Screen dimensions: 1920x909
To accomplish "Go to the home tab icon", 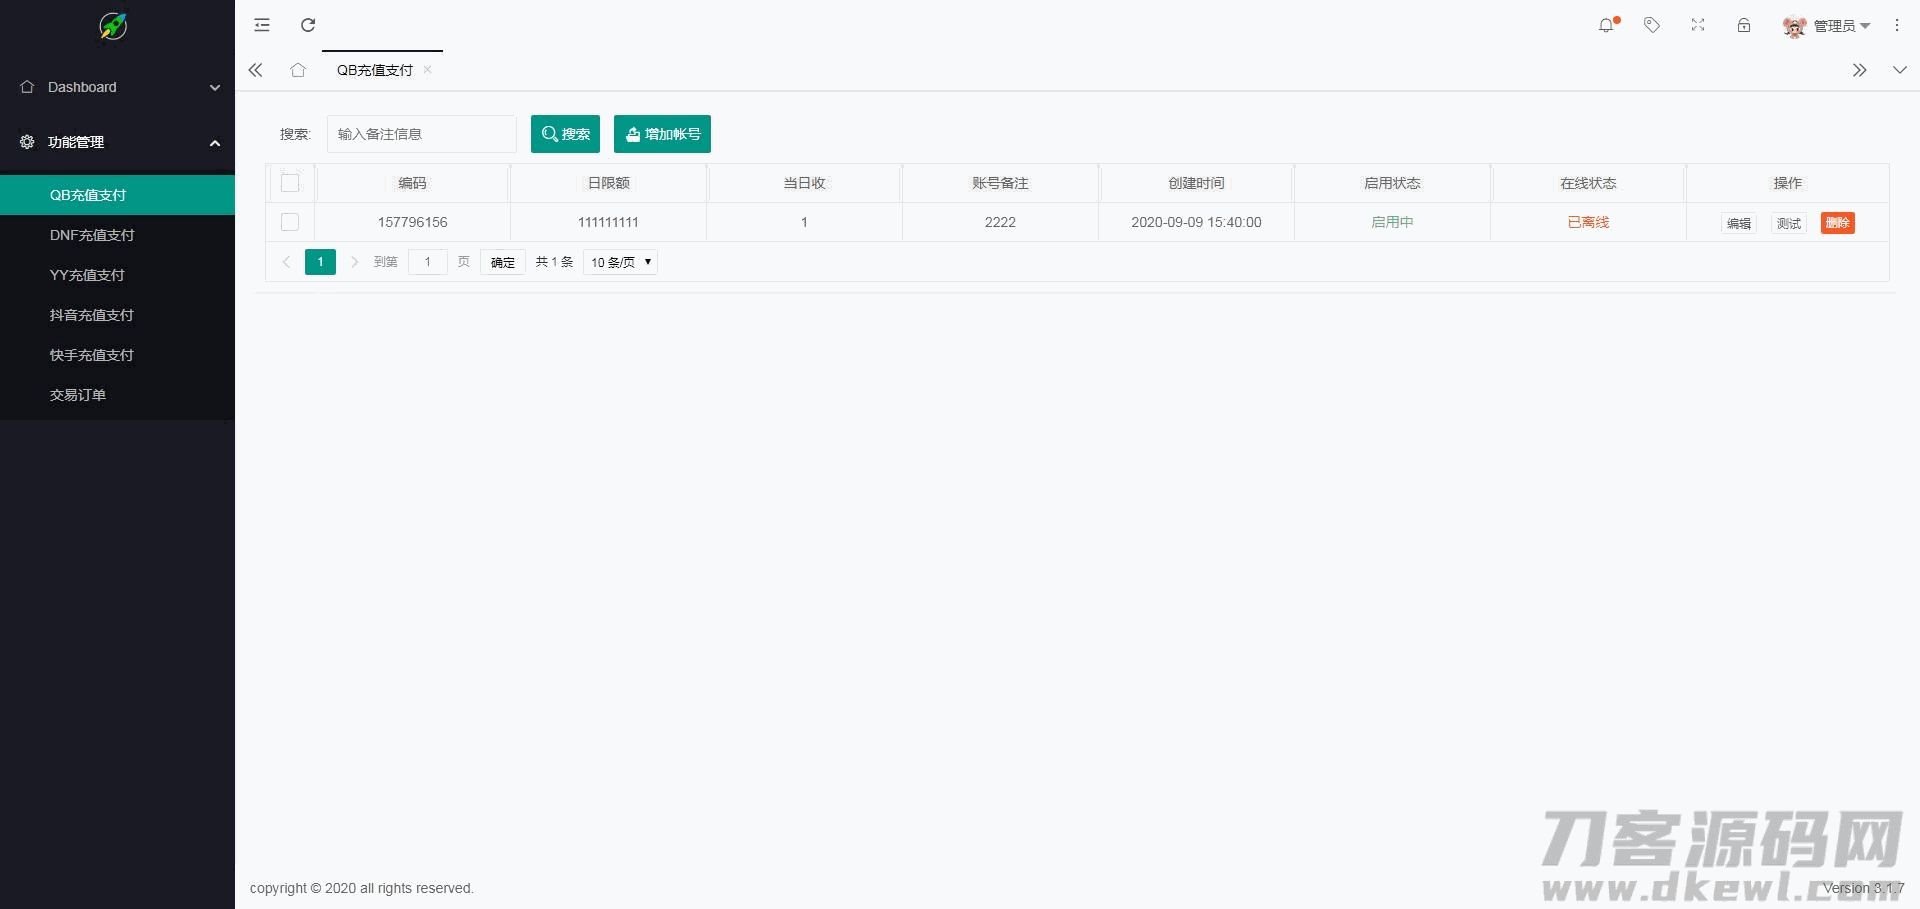I will point(298,70).
